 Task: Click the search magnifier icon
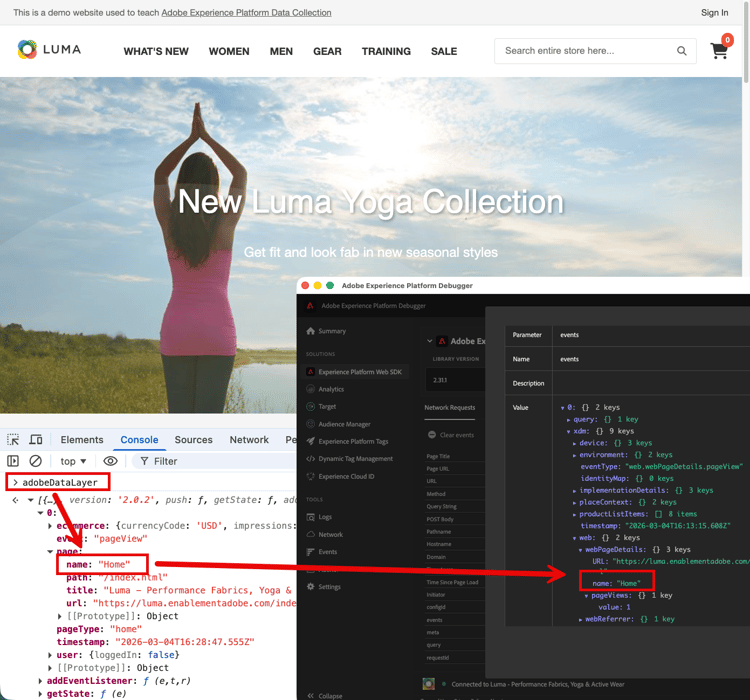(682, 51)
